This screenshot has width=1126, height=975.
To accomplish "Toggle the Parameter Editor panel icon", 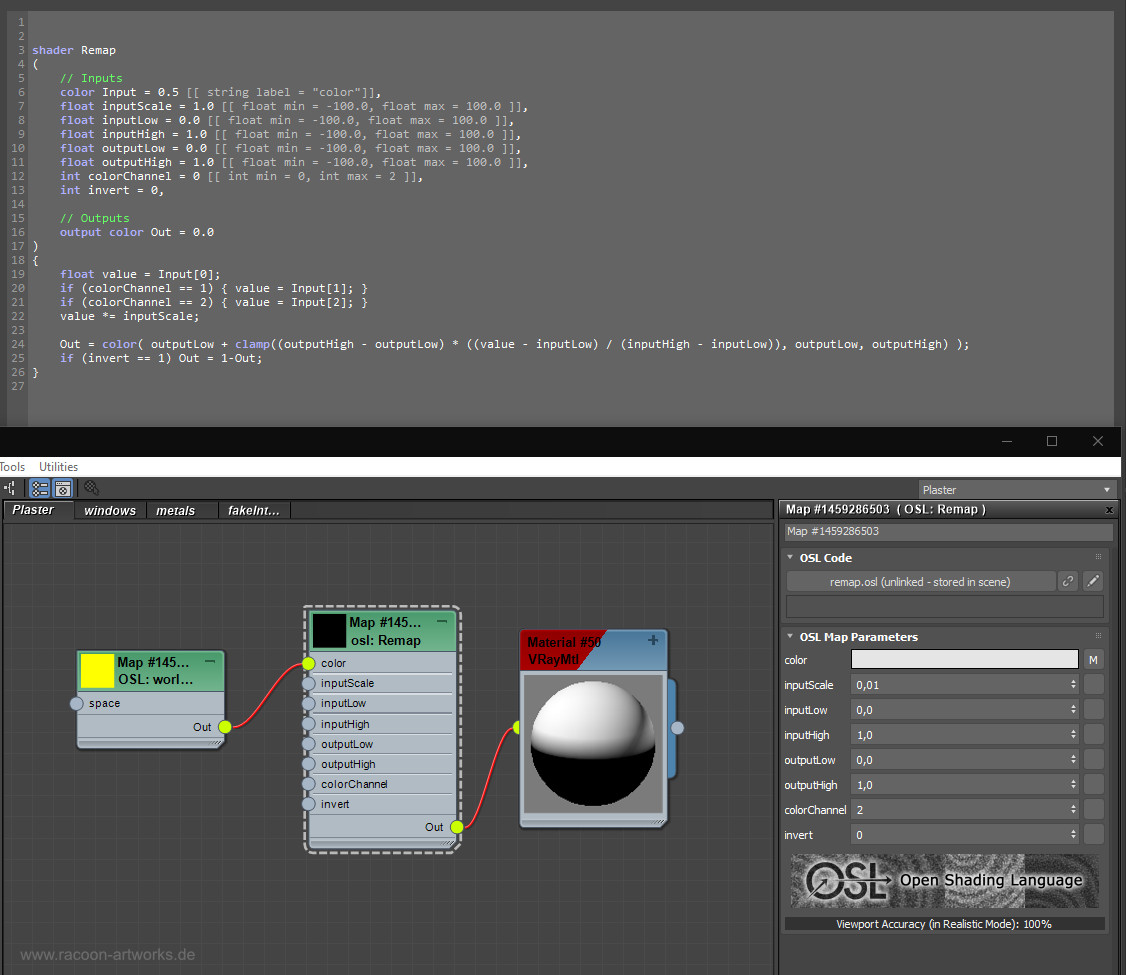I will (62, 488).
